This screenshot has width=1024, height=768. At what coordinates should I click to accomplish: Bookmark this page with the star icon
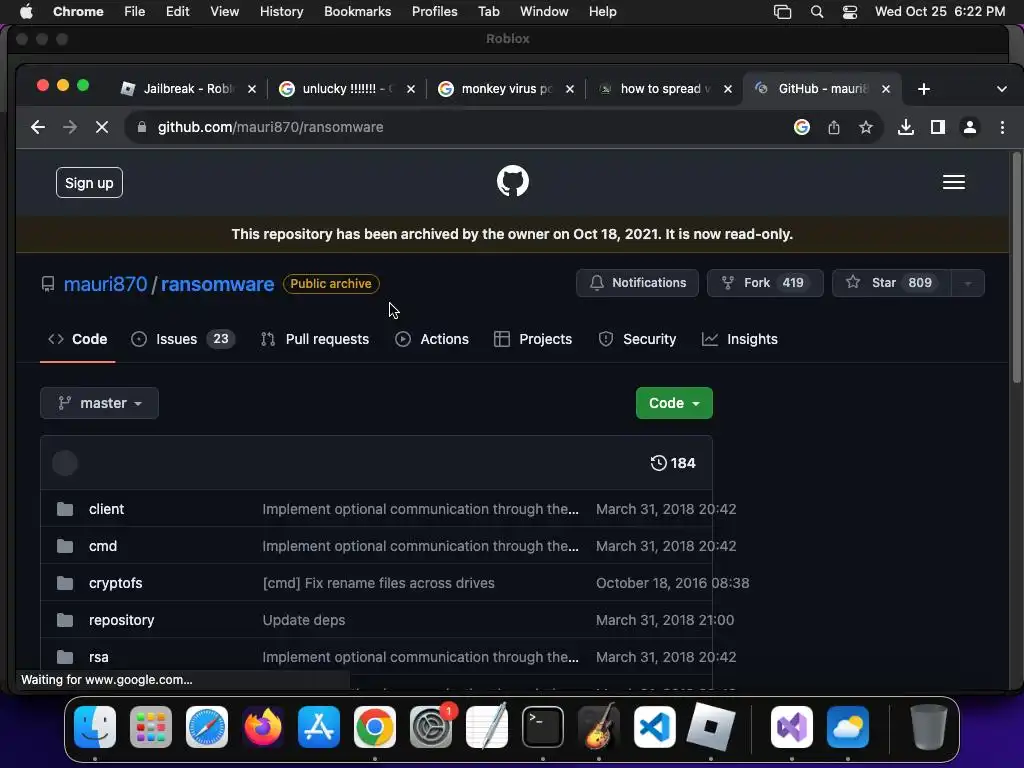(x=865, y=127)
